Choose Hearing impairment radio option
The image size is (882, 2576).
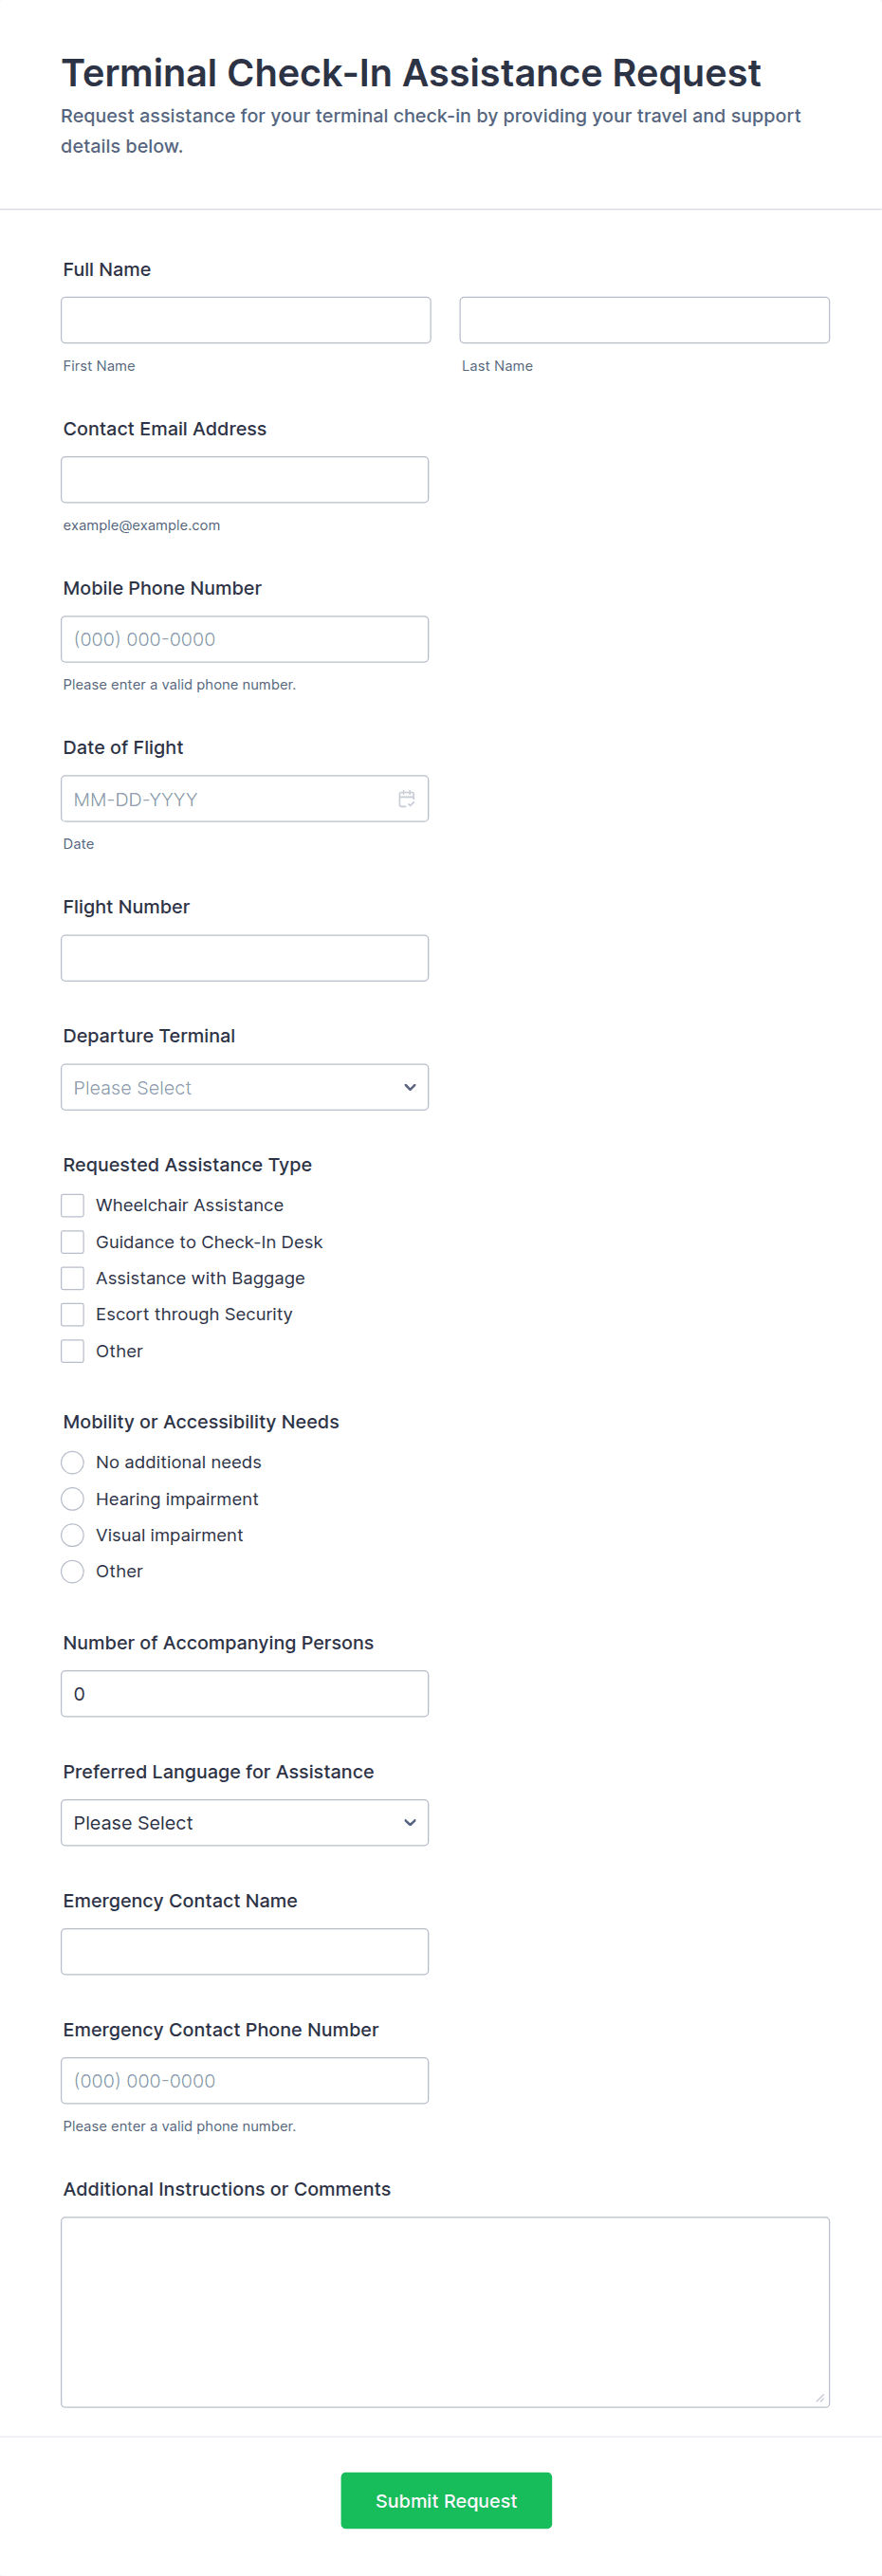click(73, 1499)
